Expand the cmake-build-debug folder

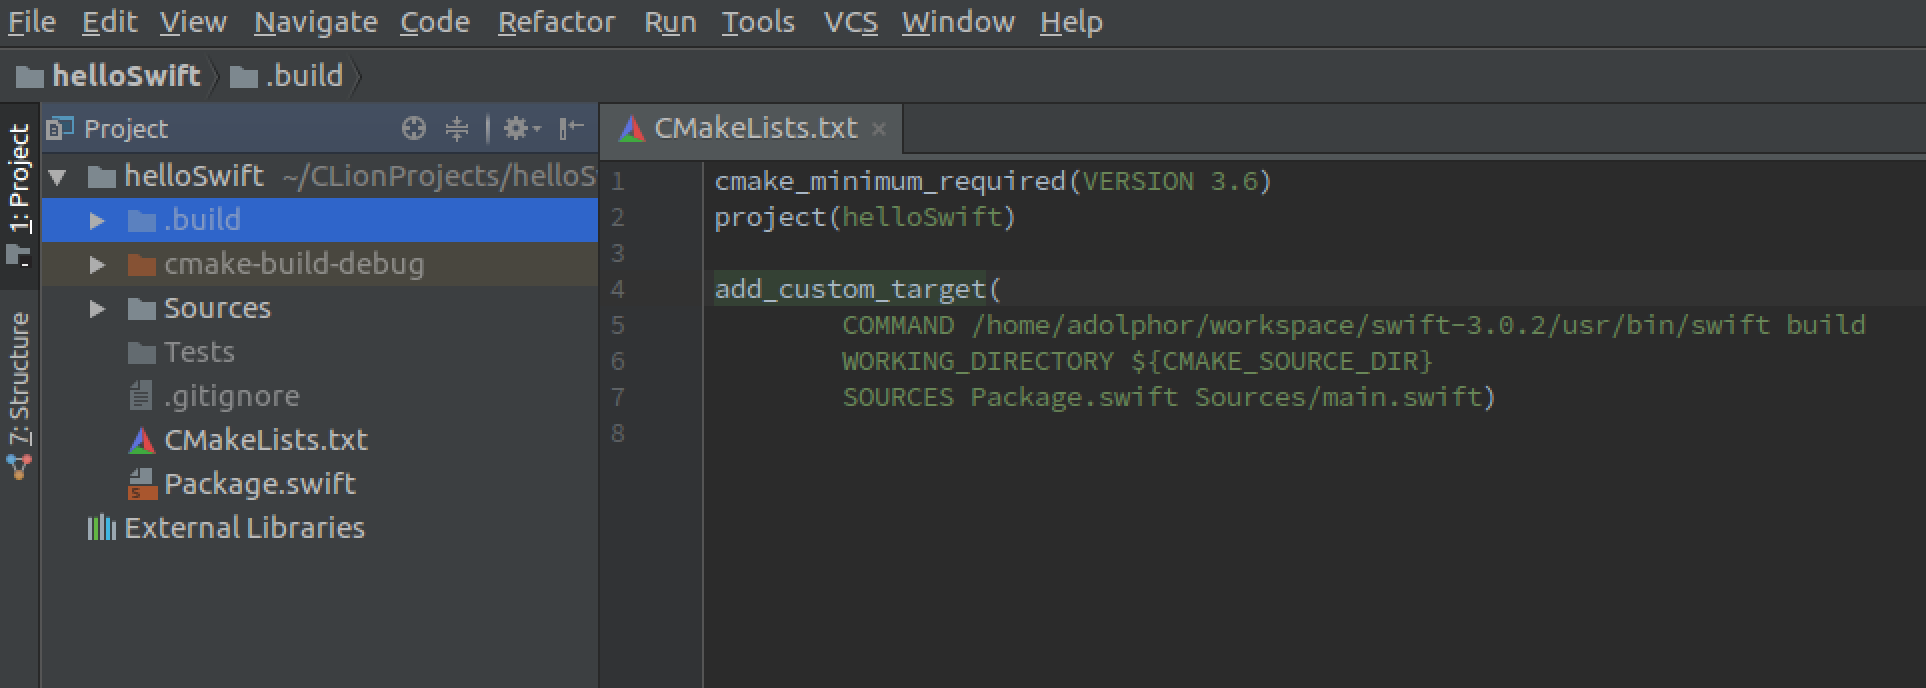97,265
